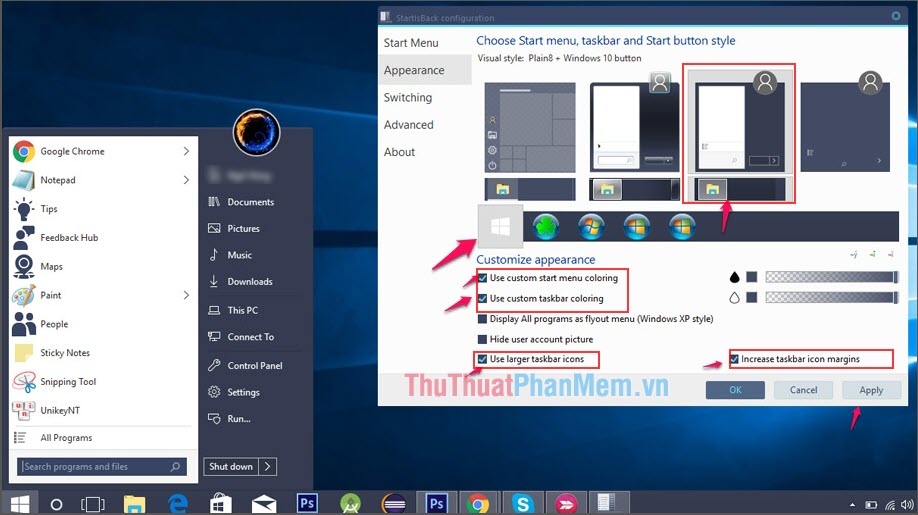Click the volume icon in the system tray
The width and height of the screenshot is (918, 515).
click(907, 504)
